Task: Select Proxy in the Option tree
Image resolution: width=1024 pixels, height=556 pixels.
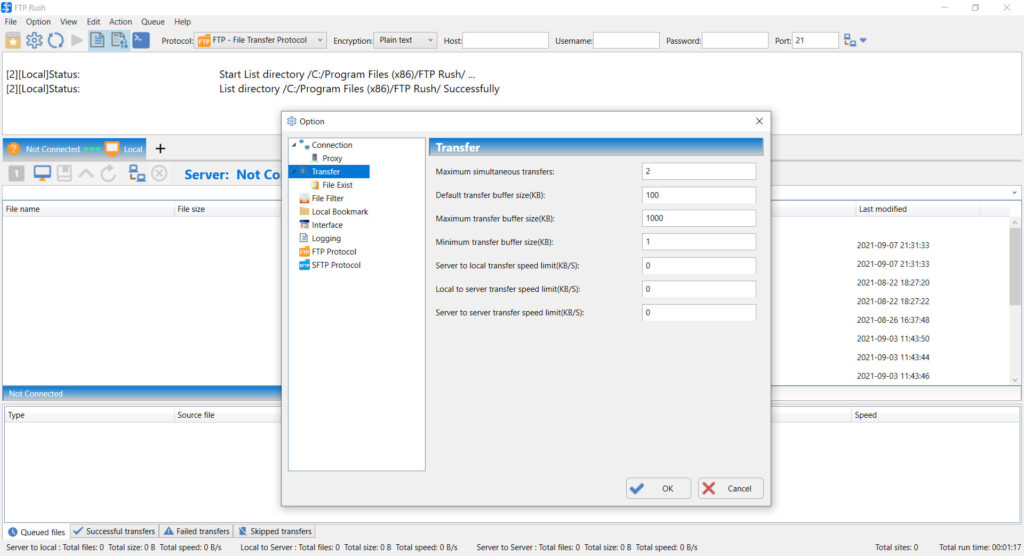Action: tap(332, 158)
